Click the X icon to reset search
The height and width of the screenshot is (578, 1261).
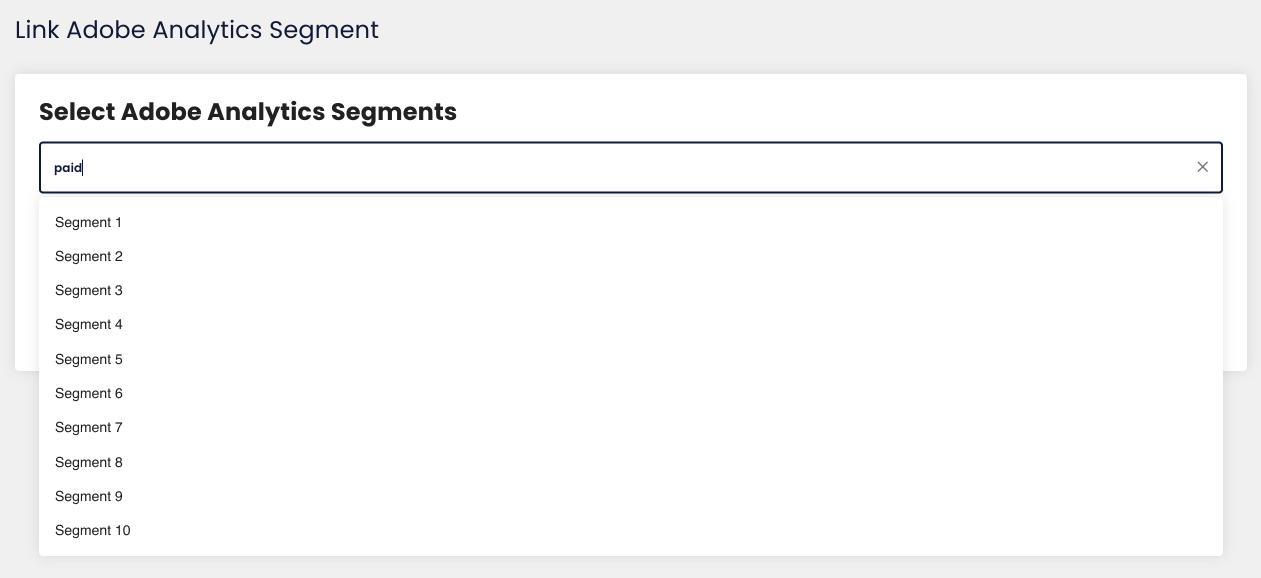coord(1202,167)
